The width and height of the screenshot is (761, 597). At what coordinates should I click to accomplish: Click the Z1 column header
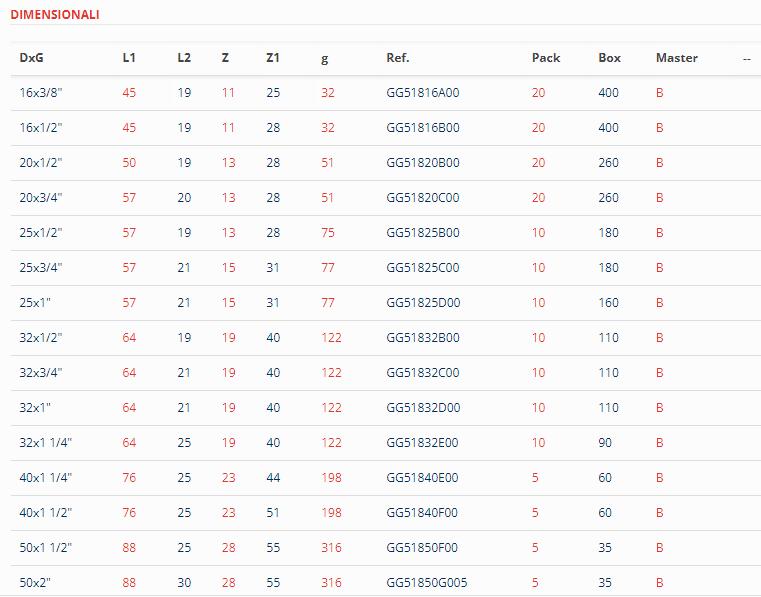coord(273,58)
